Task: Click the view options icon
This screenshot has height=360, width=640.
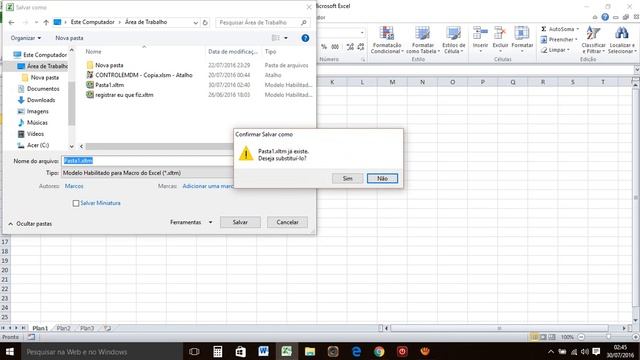Action: click(x=276, y=38)
